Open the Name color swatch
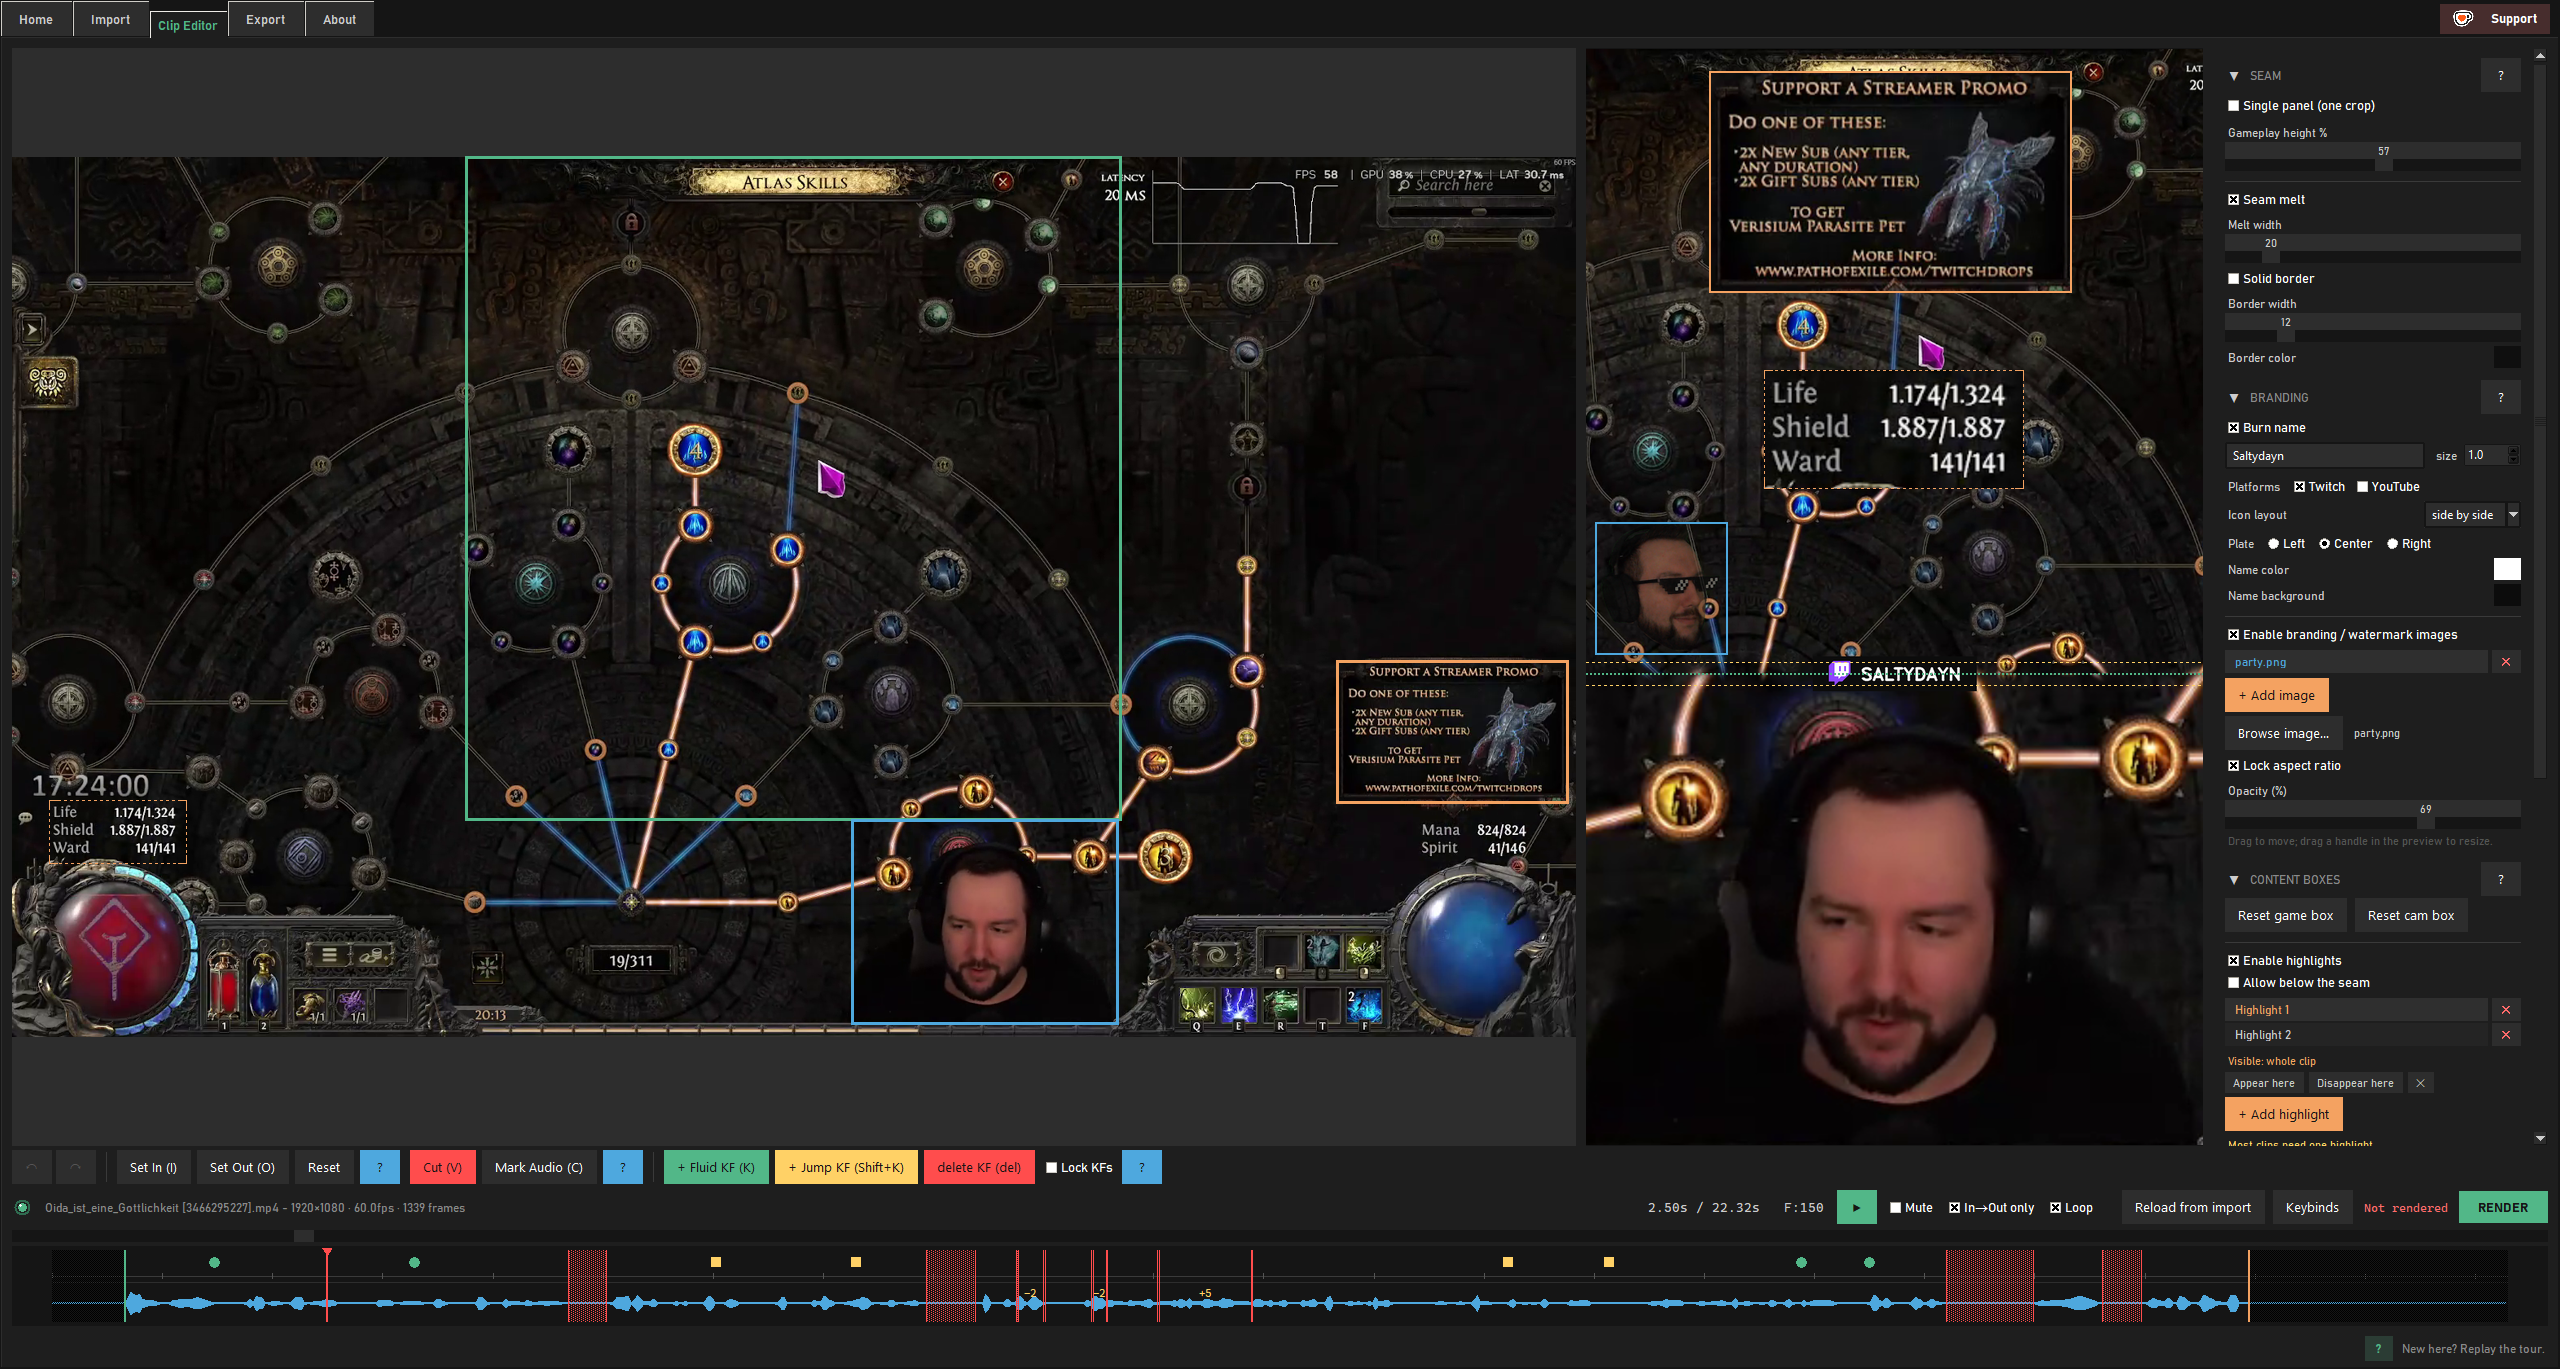This screenshot has height=1369, width=2560. [x=2506, y=569]
